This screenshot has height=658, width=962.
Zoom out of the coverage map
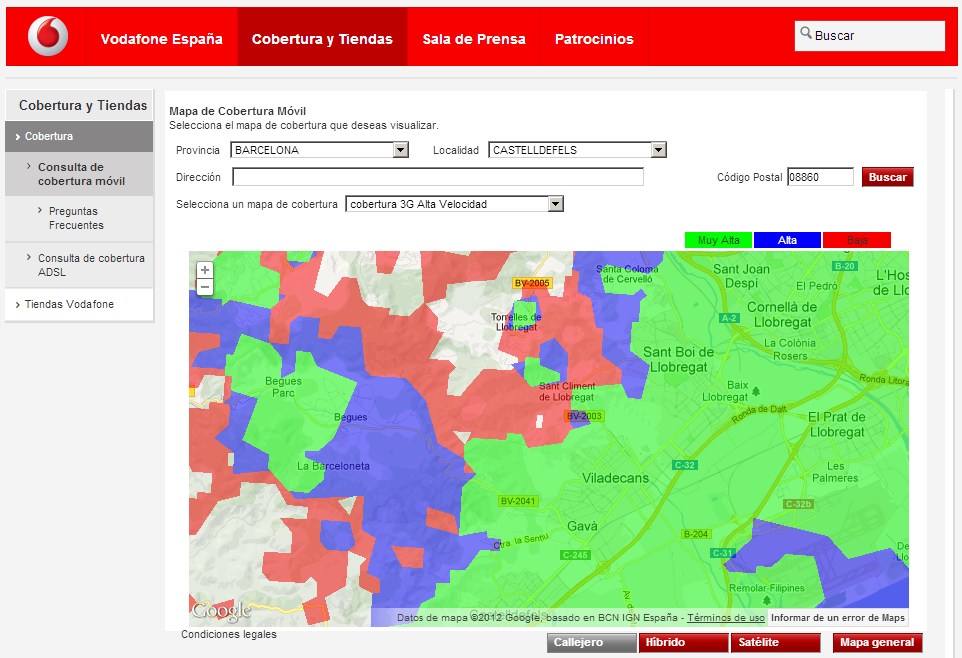[205, 287]
